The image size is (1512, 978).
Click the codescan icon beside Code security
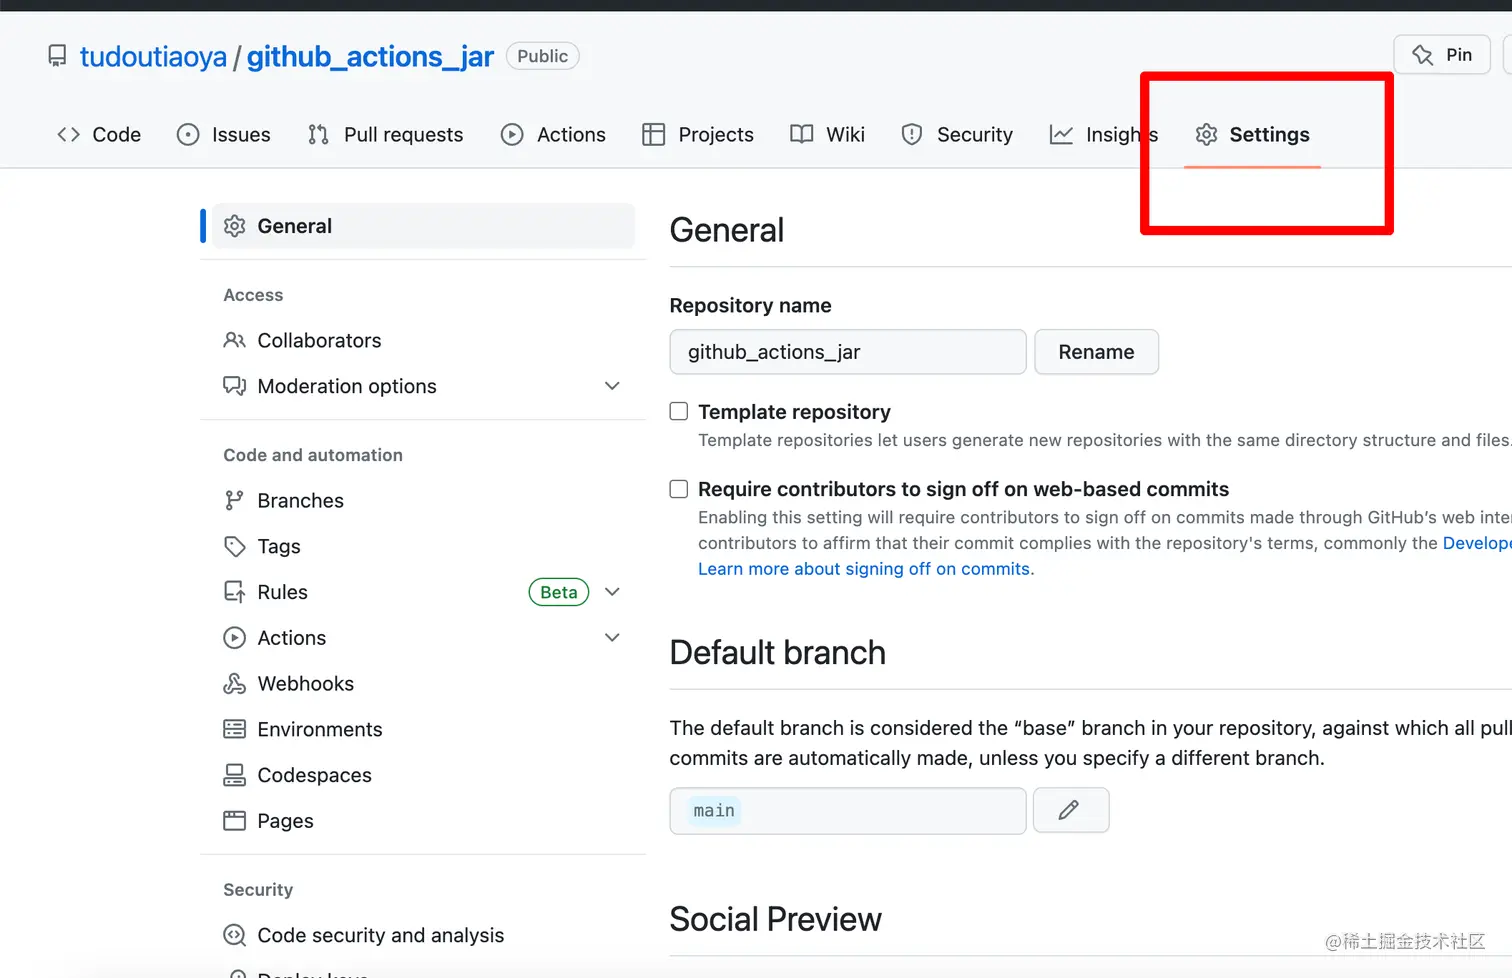tap(235, 935)
